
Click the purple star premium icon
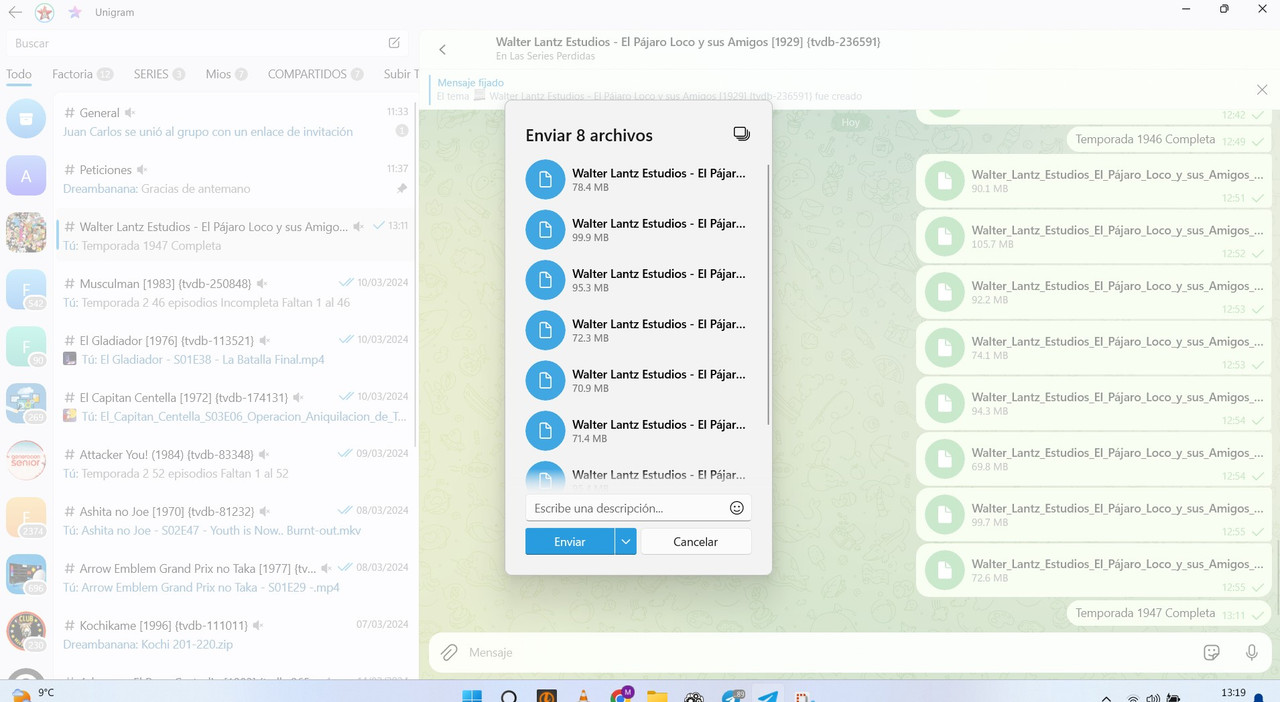pos(75,12)
